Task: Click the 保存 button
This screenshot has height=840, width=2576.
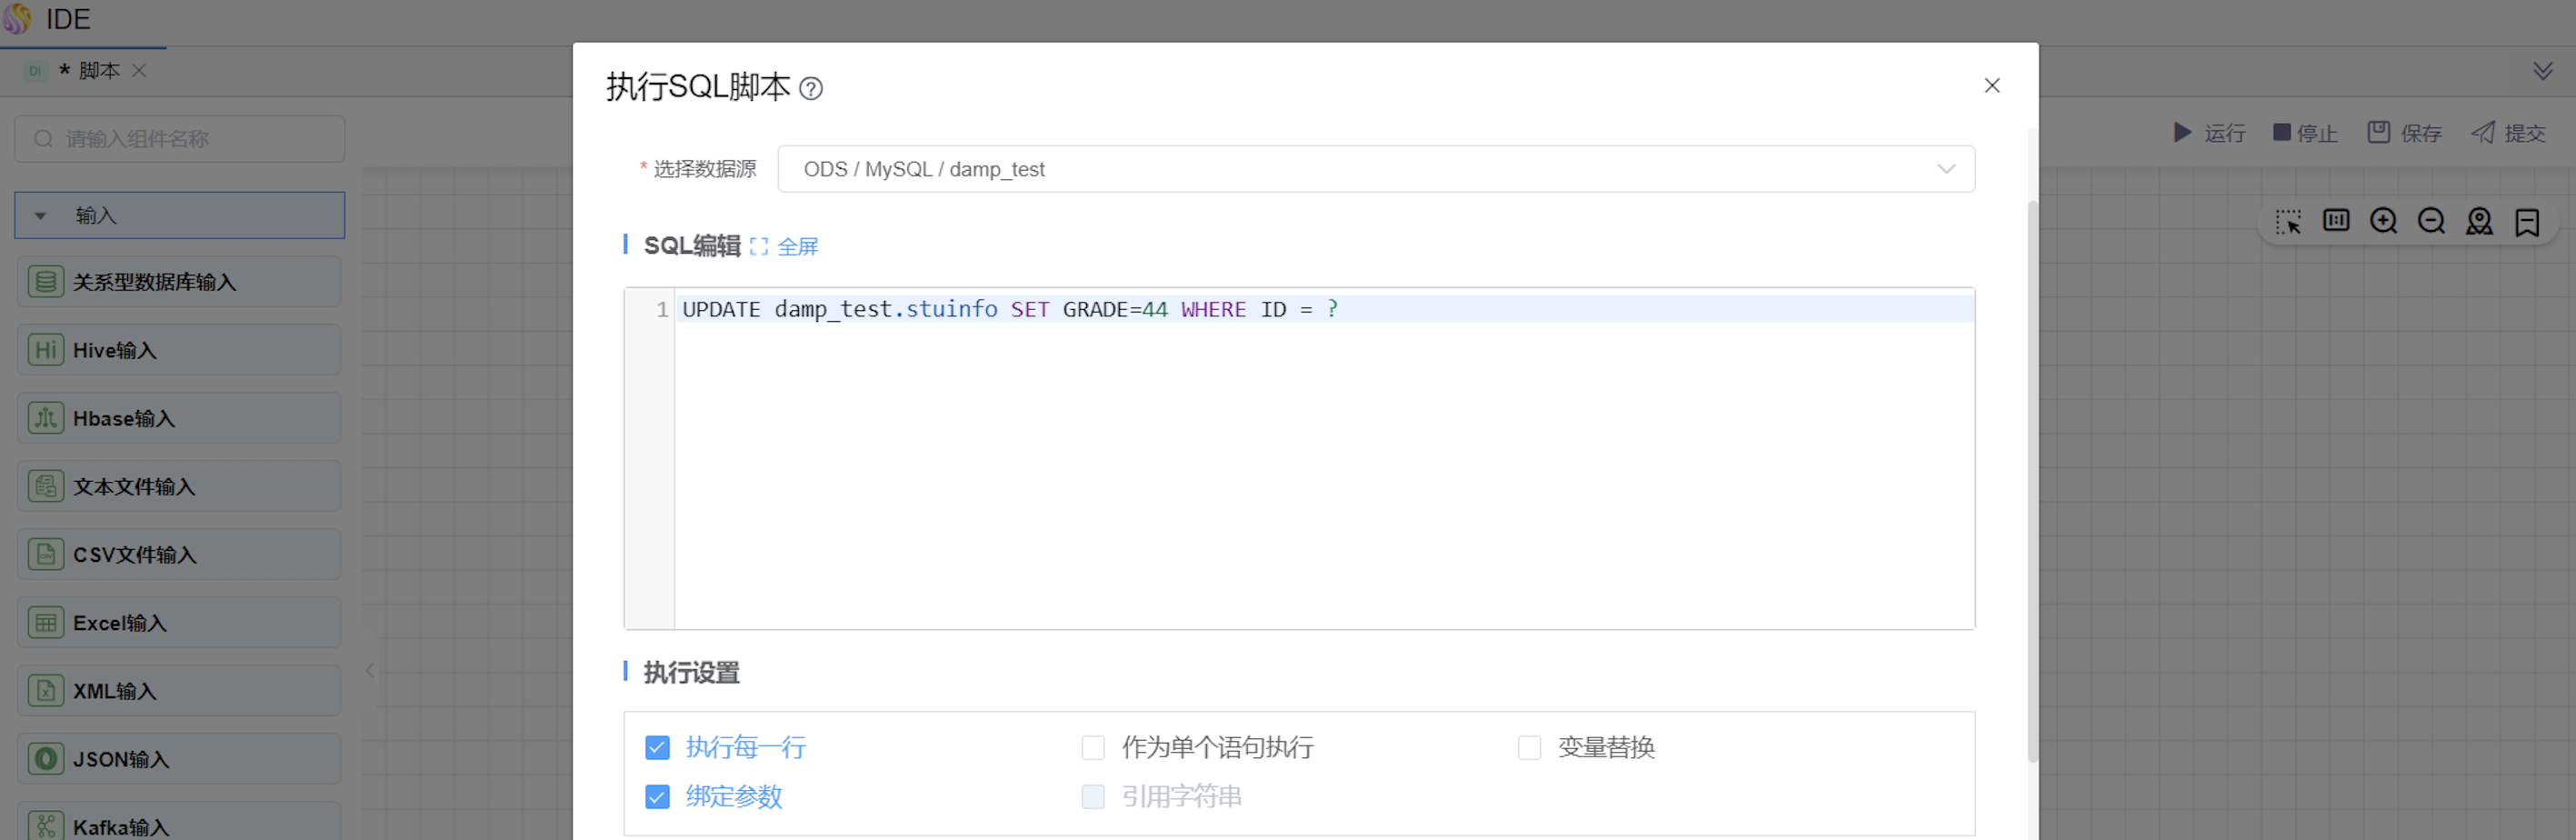Action: point(2404,133)
